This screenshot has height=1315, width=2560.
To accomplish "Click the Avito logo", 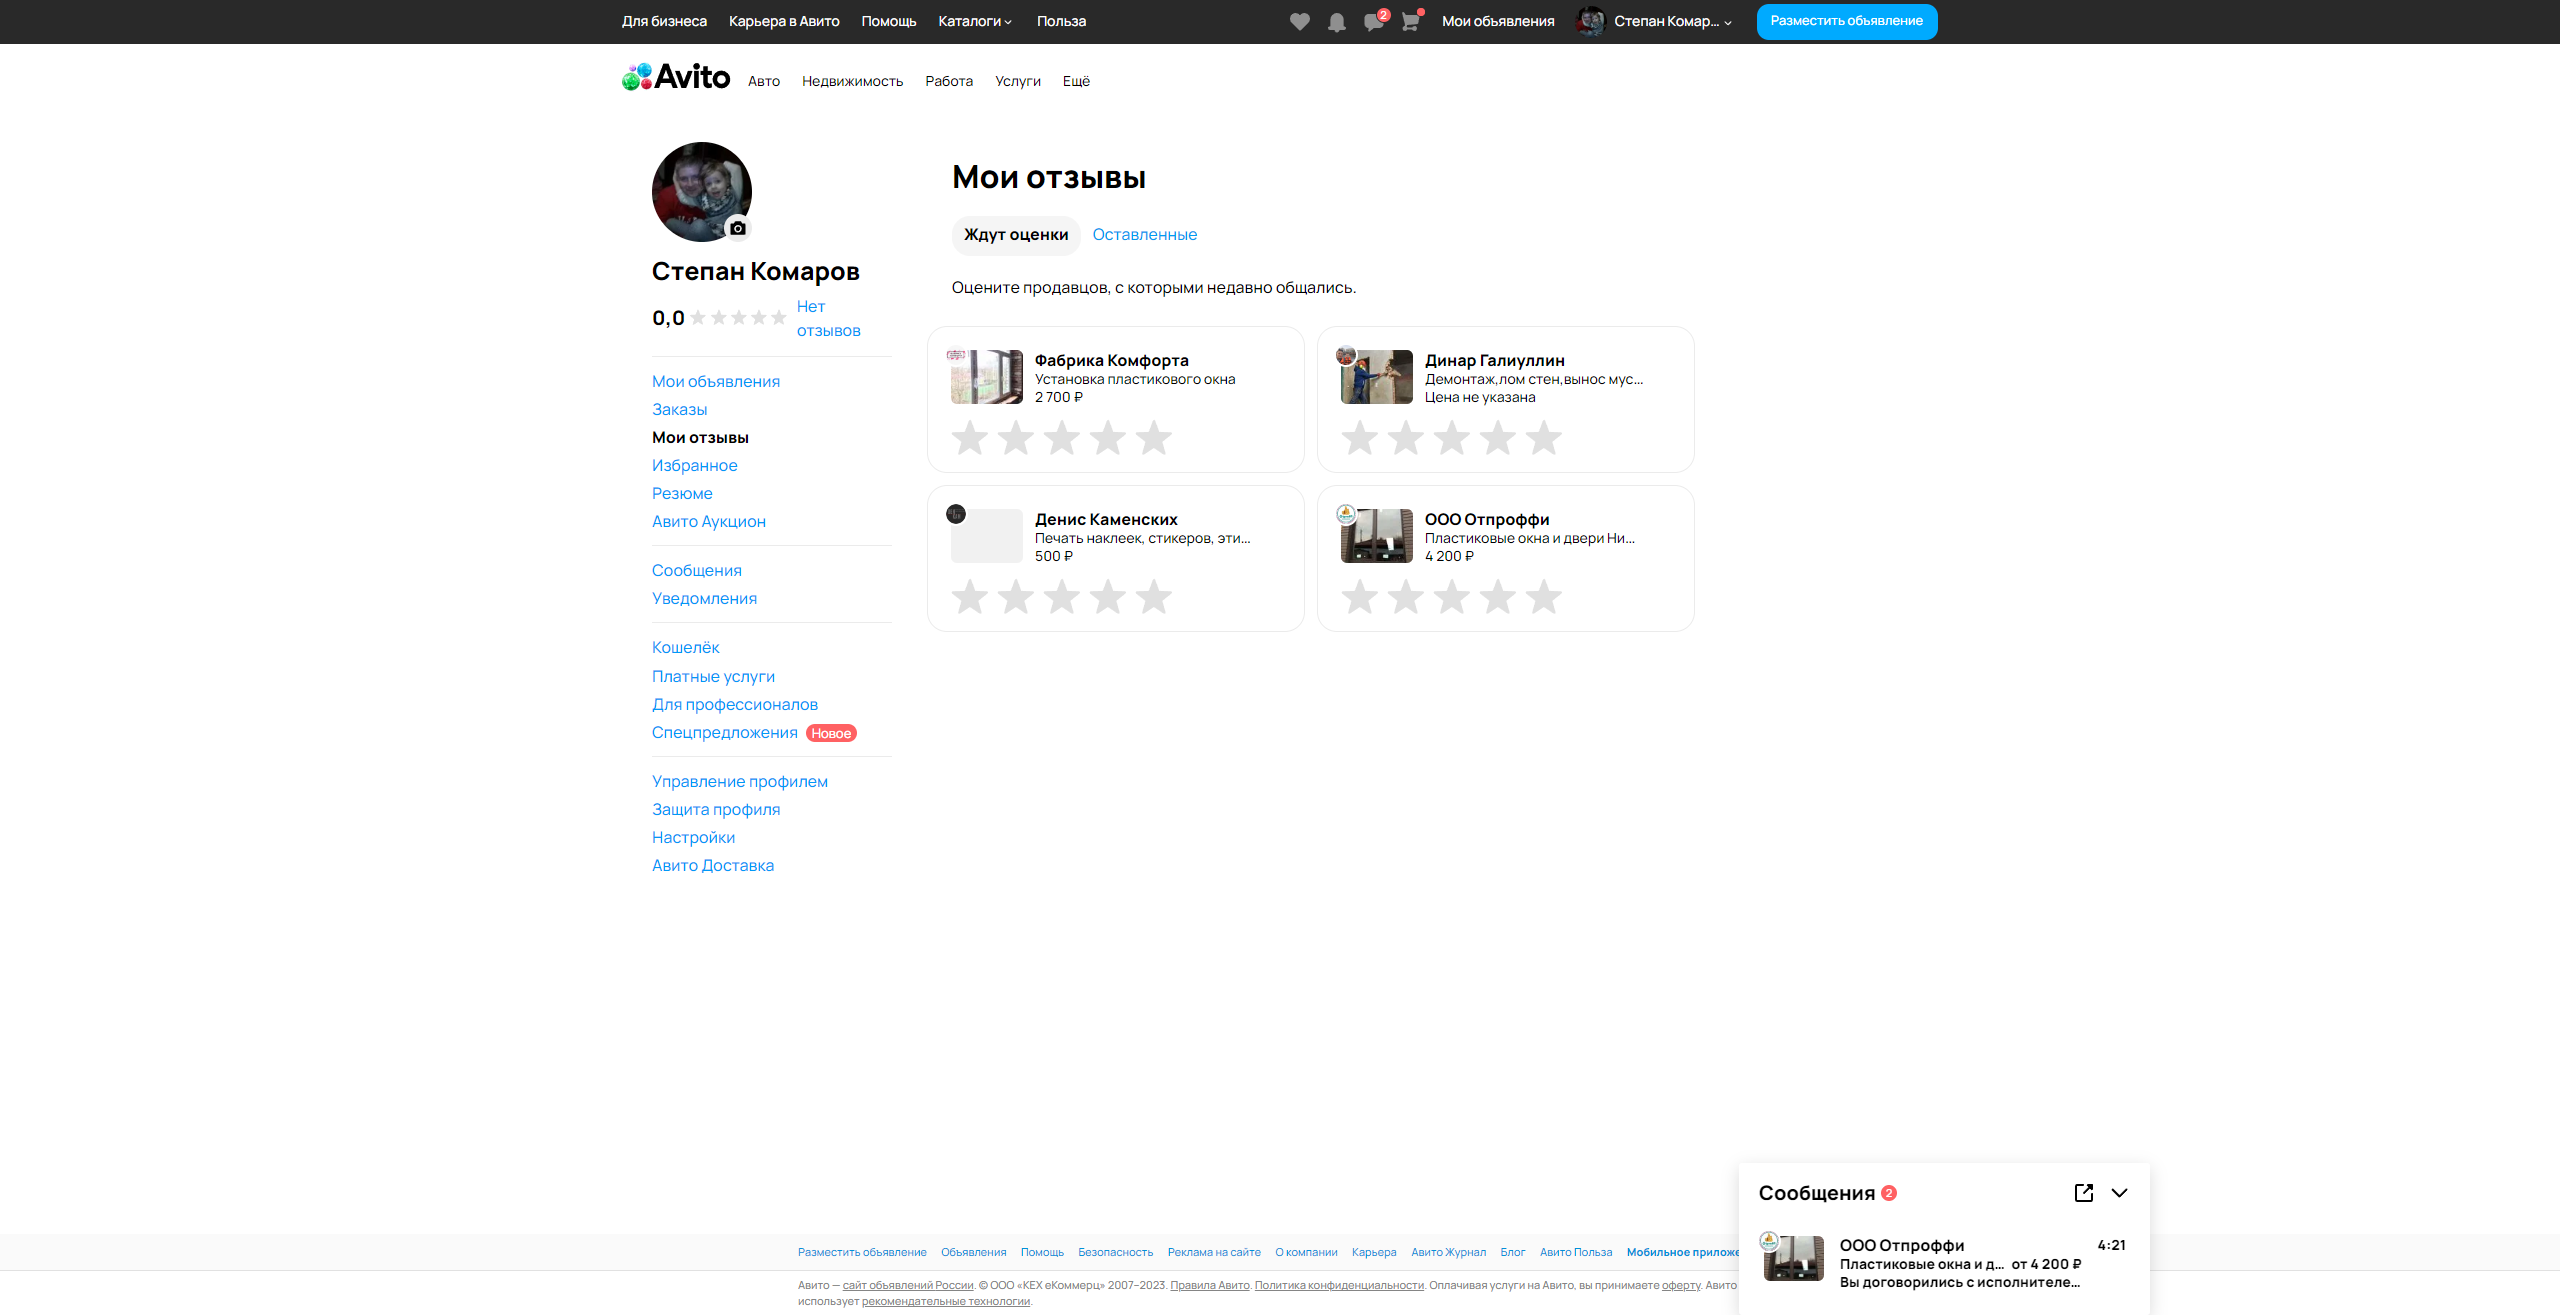I will (x=676, y=77).
